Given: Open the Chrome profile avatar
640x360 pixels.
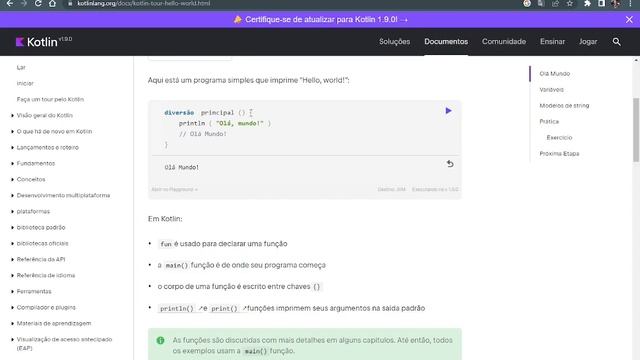Looking at the screenshot, I should click(616, 3).
